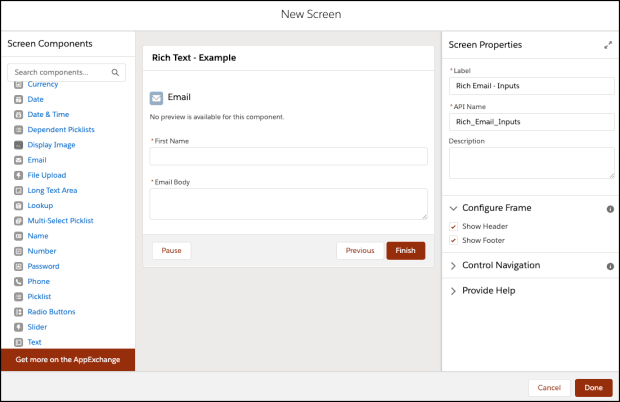Screen dimensions: 620x402
Task: Select the Password component icon
Action: pyautogui.click(x=18, y=266)
